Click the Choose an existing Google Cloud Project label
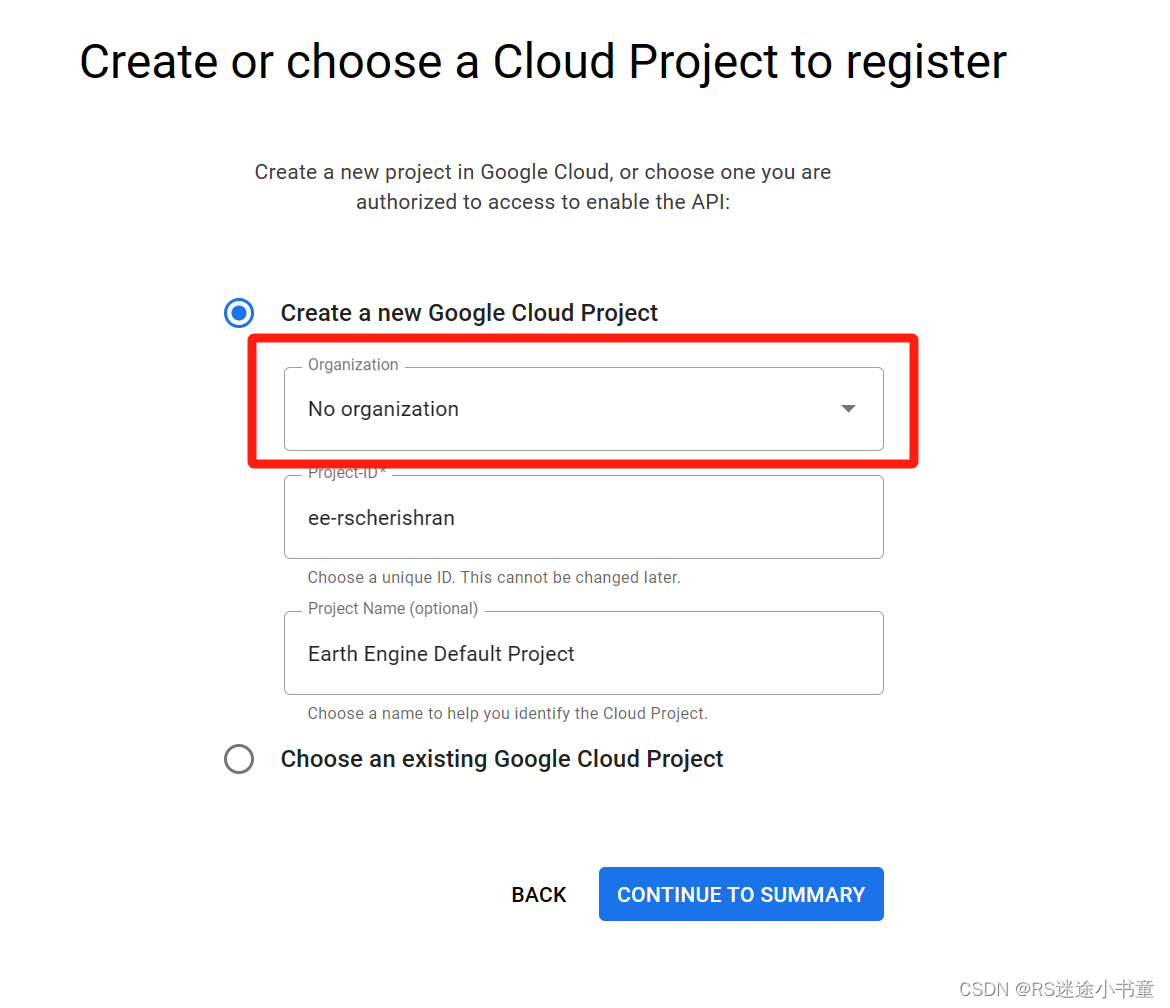The height and width of the screenshot is (1008, 1170). click(x=502, y=759)
